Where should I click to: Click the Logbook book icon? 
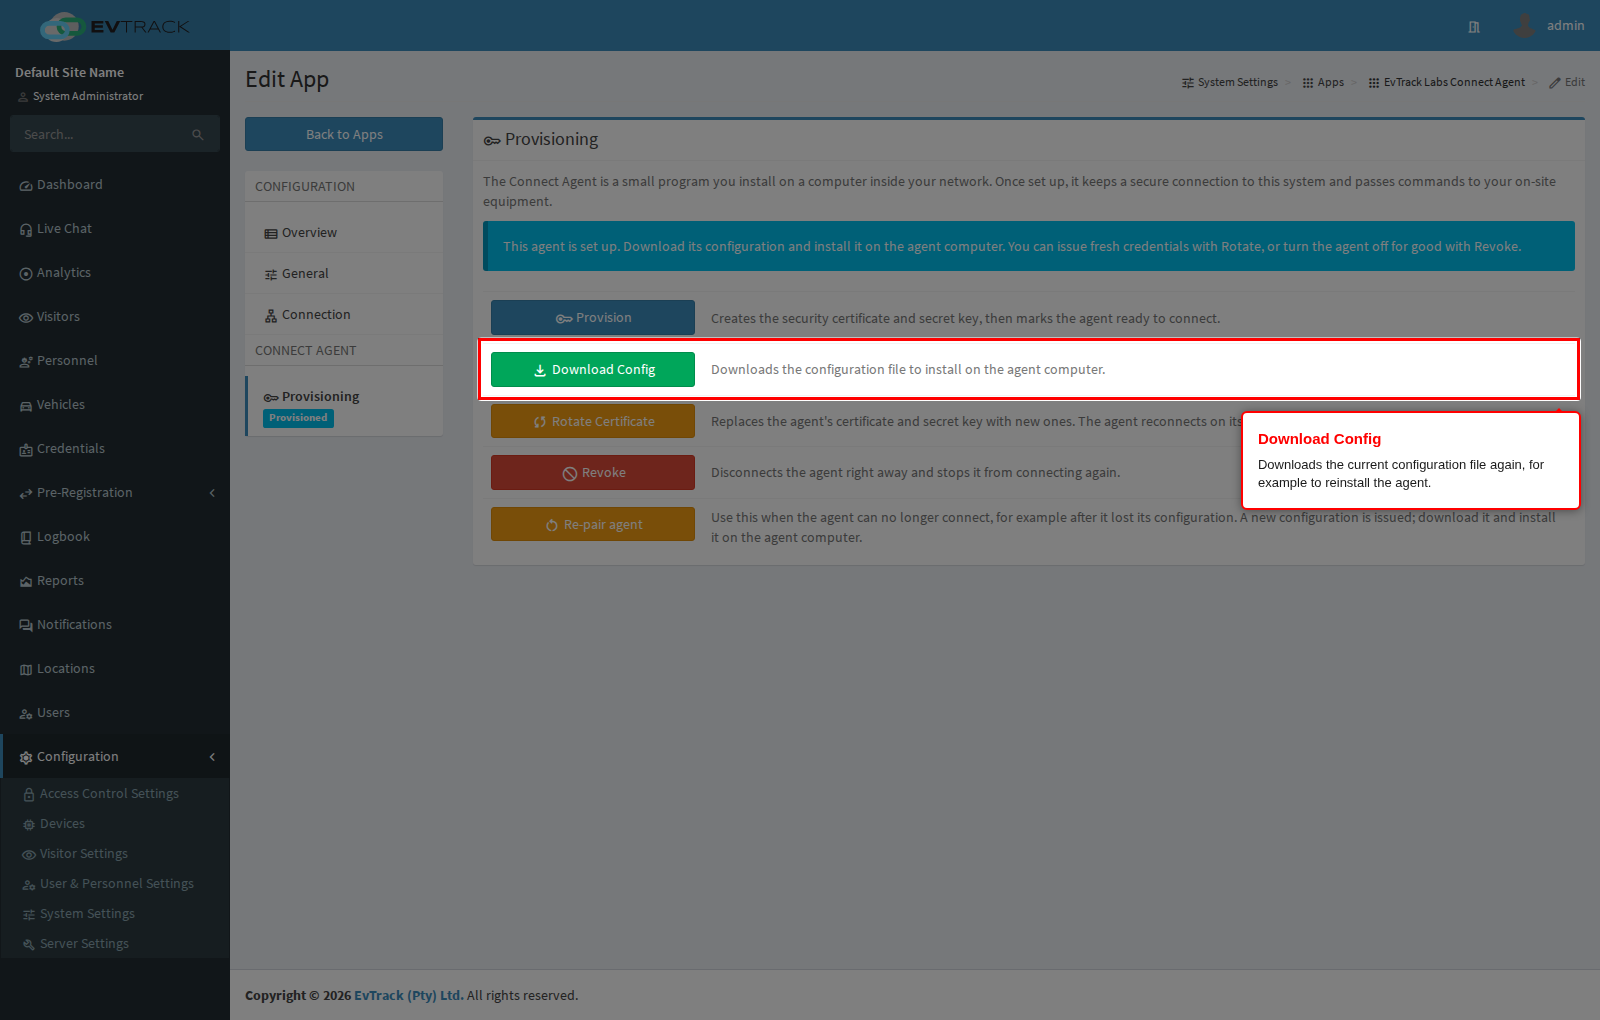[26, 538]
